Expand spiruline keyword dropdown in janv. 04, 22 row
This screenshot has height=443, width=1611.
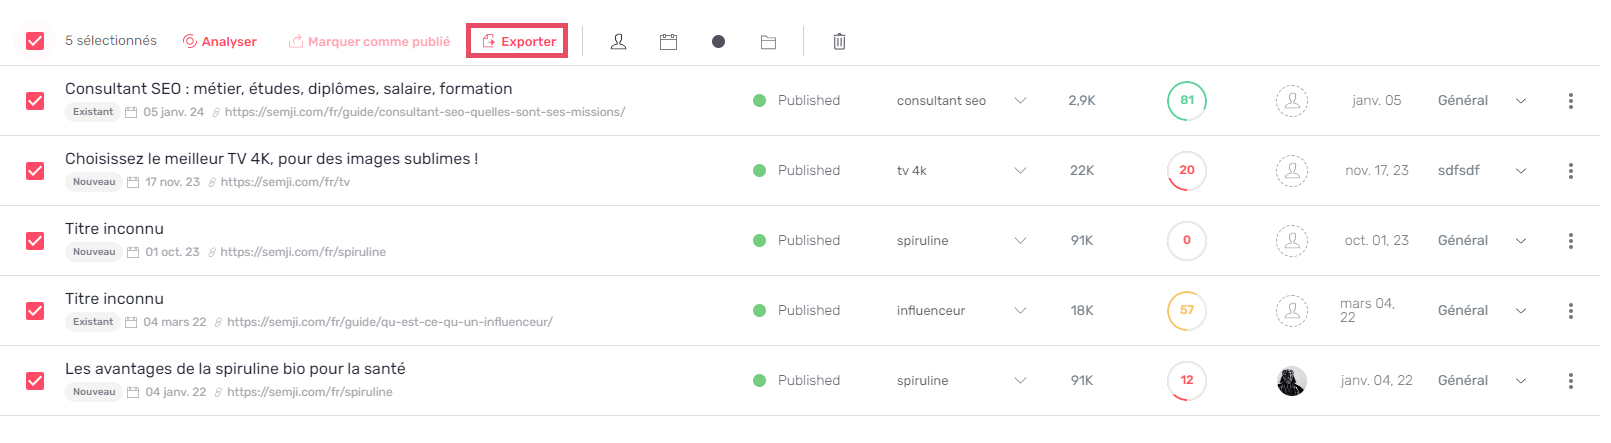[x=1020, y=381]
